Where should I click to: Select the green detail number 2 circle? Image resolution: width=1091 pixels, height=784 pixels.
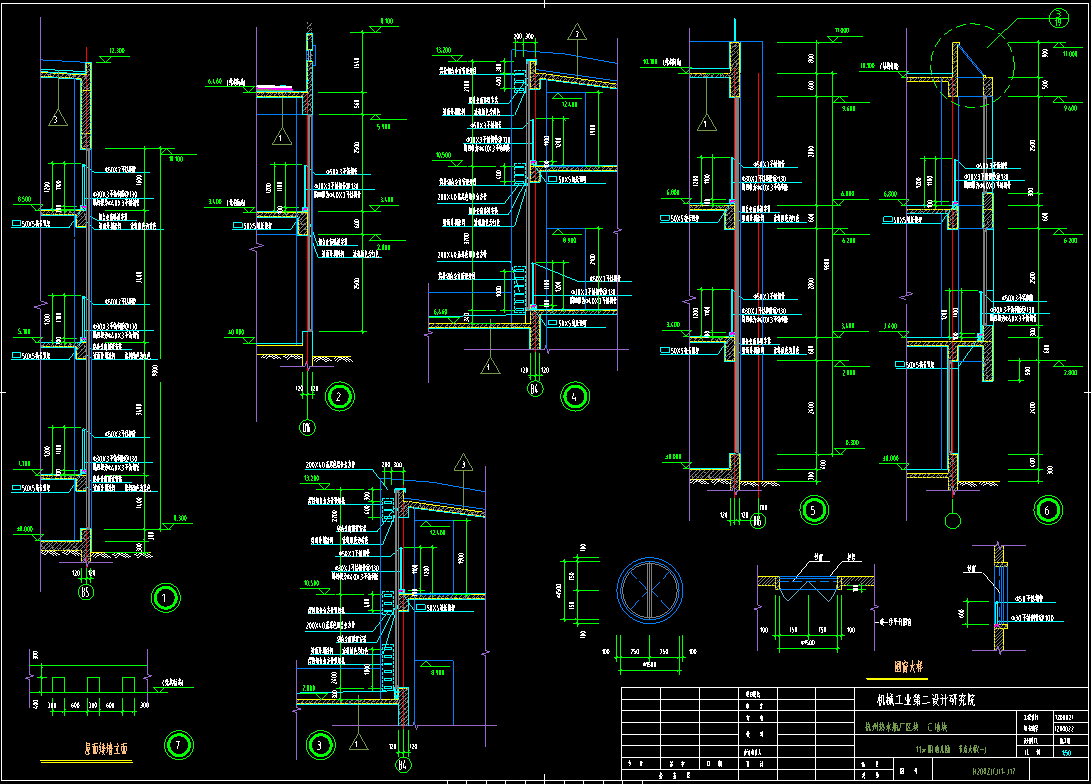coord(340,396)
